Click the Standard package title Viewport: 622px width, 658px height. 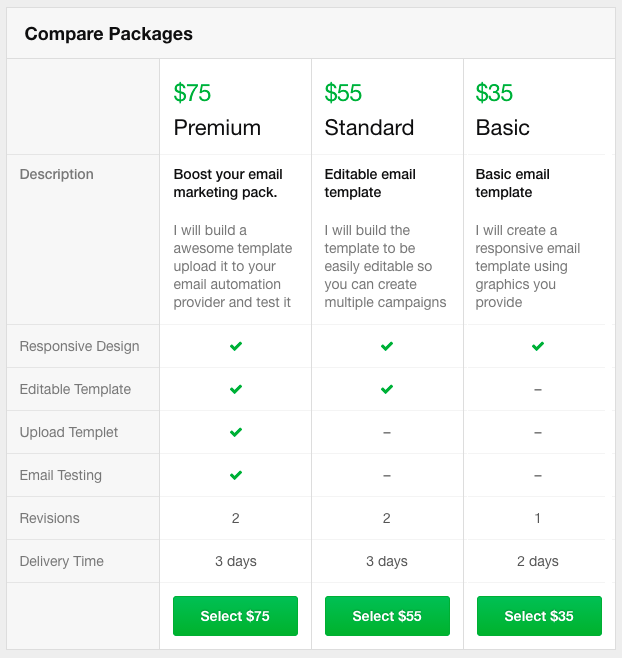[369, 128]
